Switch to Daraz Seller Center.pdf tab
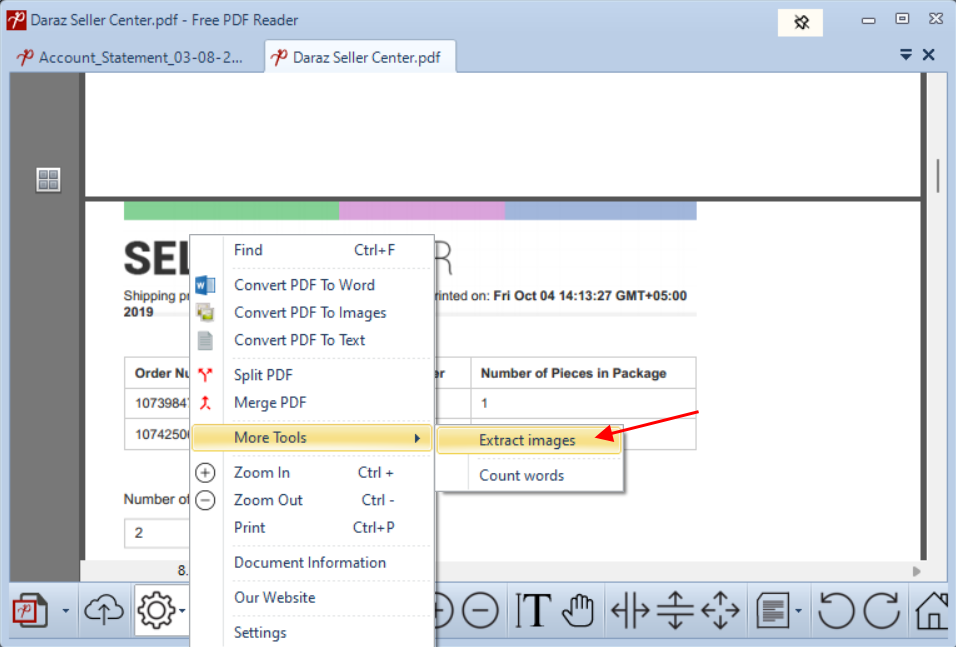Image resolution: width=956 pixels, height=647 pixels. click(x=360, y=57)
